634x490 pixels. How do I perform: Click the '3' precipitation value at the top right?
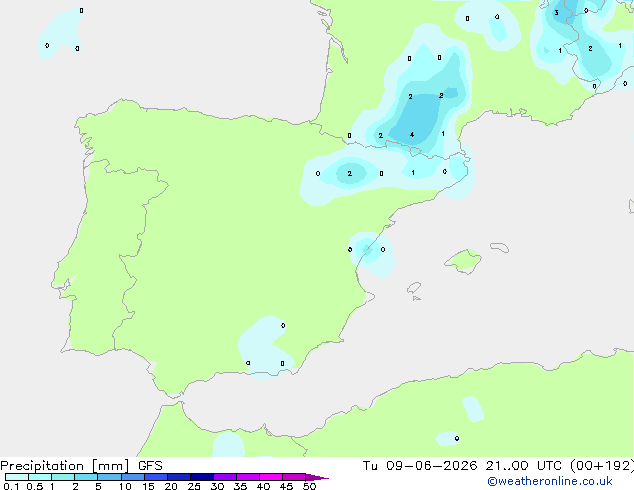click(556, 13)
